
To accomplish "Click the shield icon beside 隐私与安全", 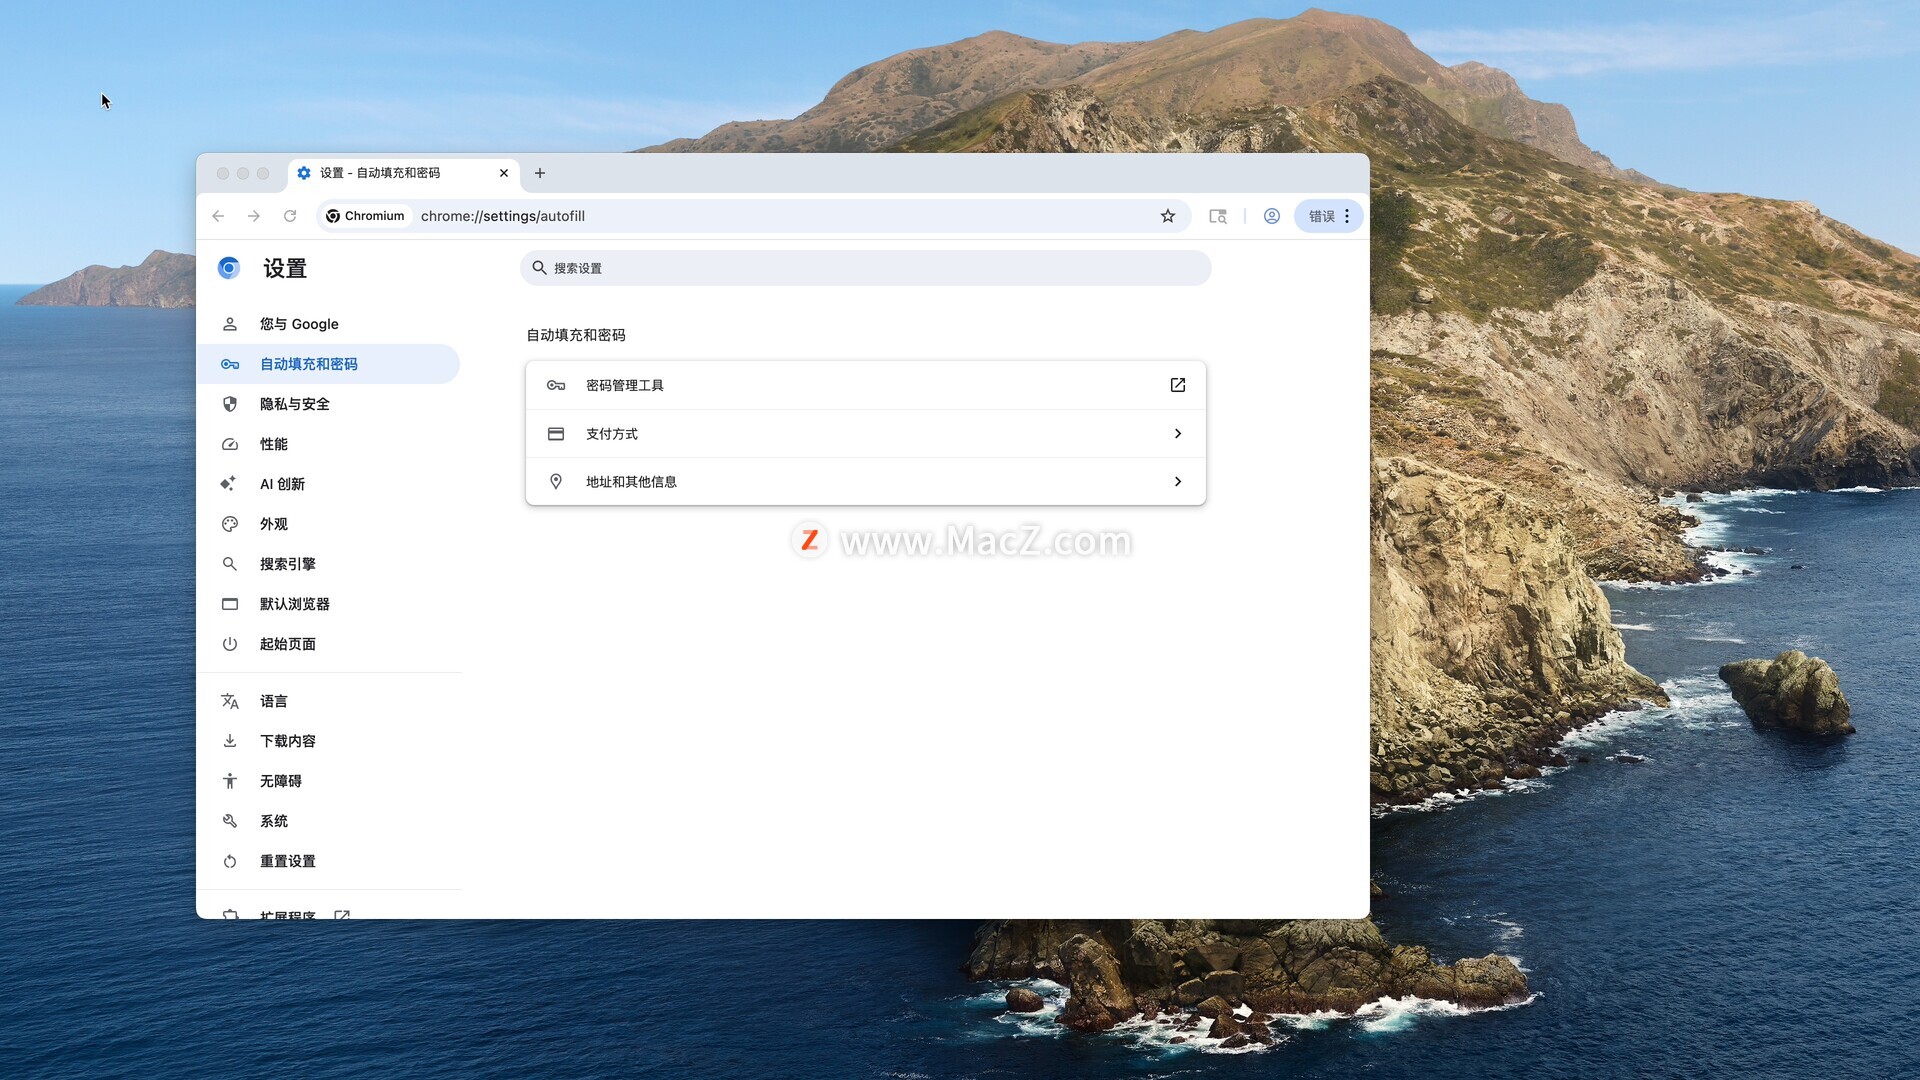I will click(x=230, y=404).
